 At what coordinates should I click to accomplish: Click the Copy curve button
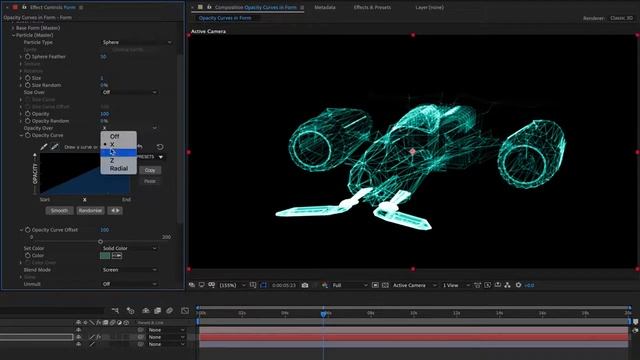point(150,170)
